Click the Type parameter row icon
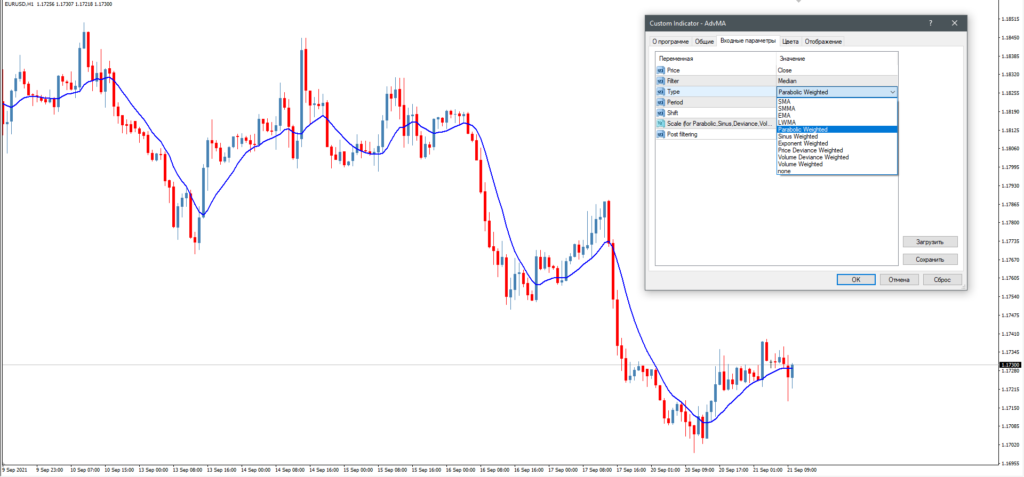Screen dimensions: 1024x477 [660, 91]
